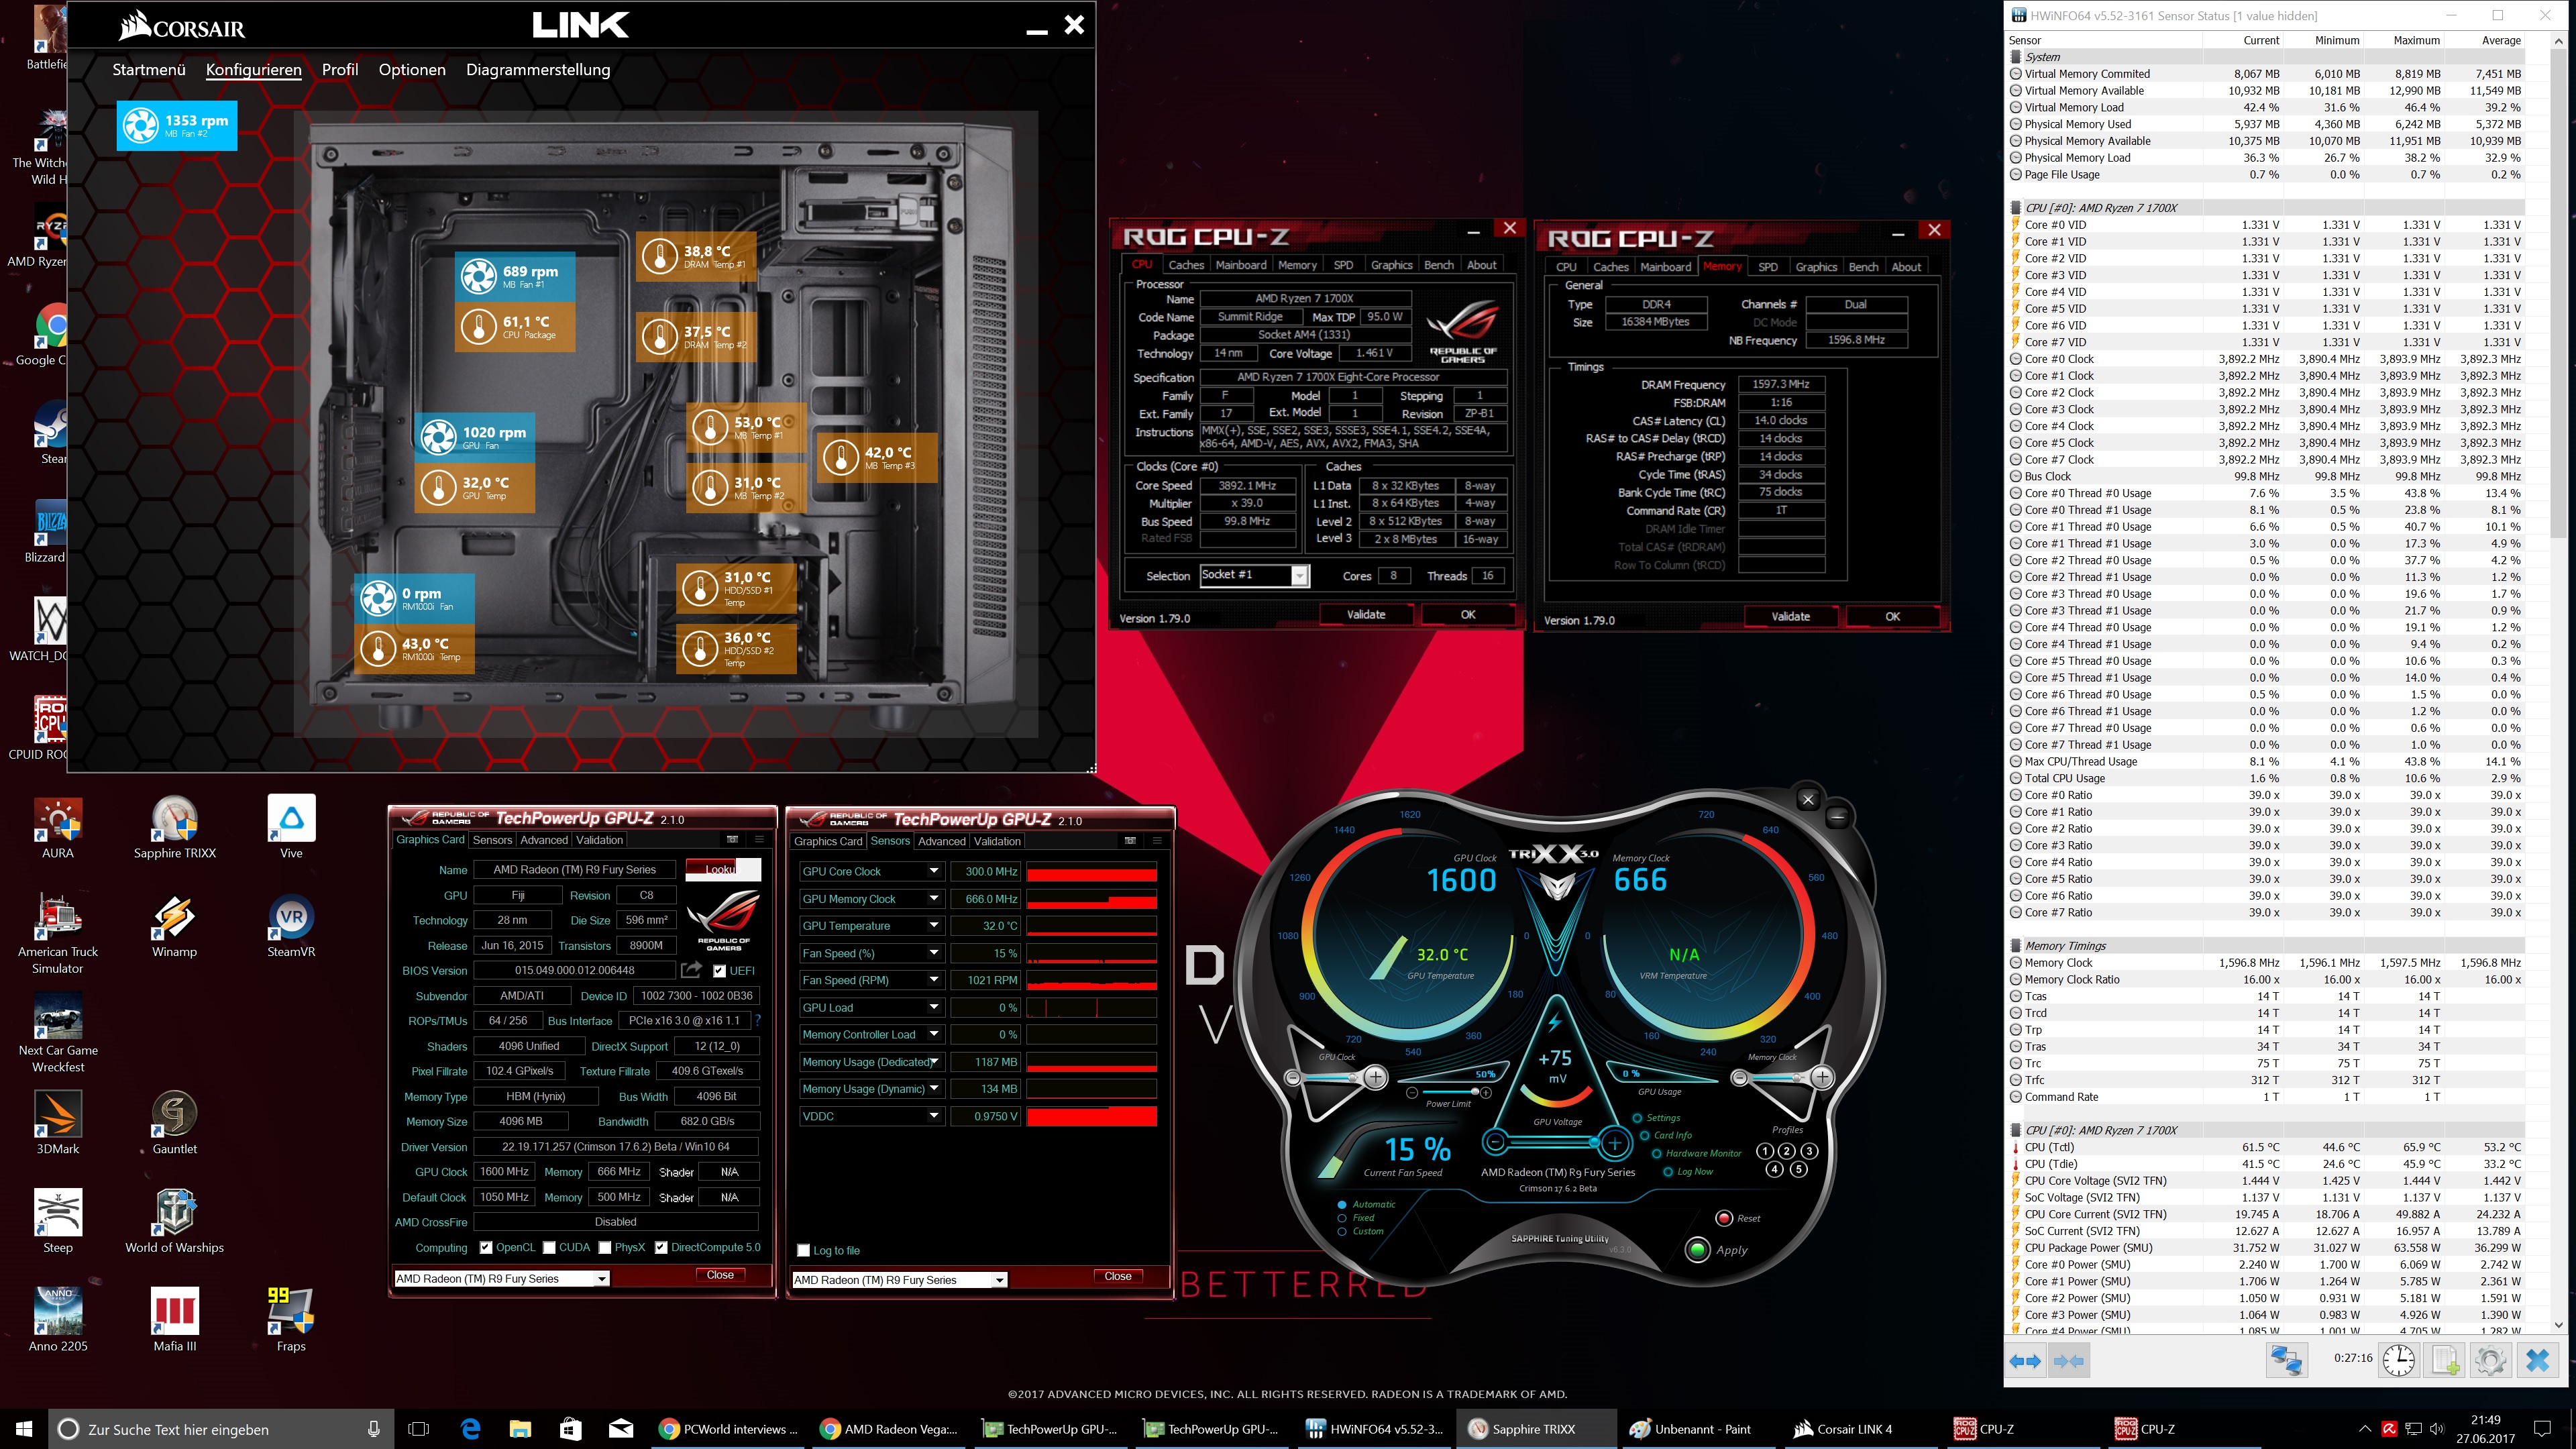2576x1449 pixels.
Task: Toggle UEFI checkbox in GPU-Z
Action: click(x=719, y=971)
